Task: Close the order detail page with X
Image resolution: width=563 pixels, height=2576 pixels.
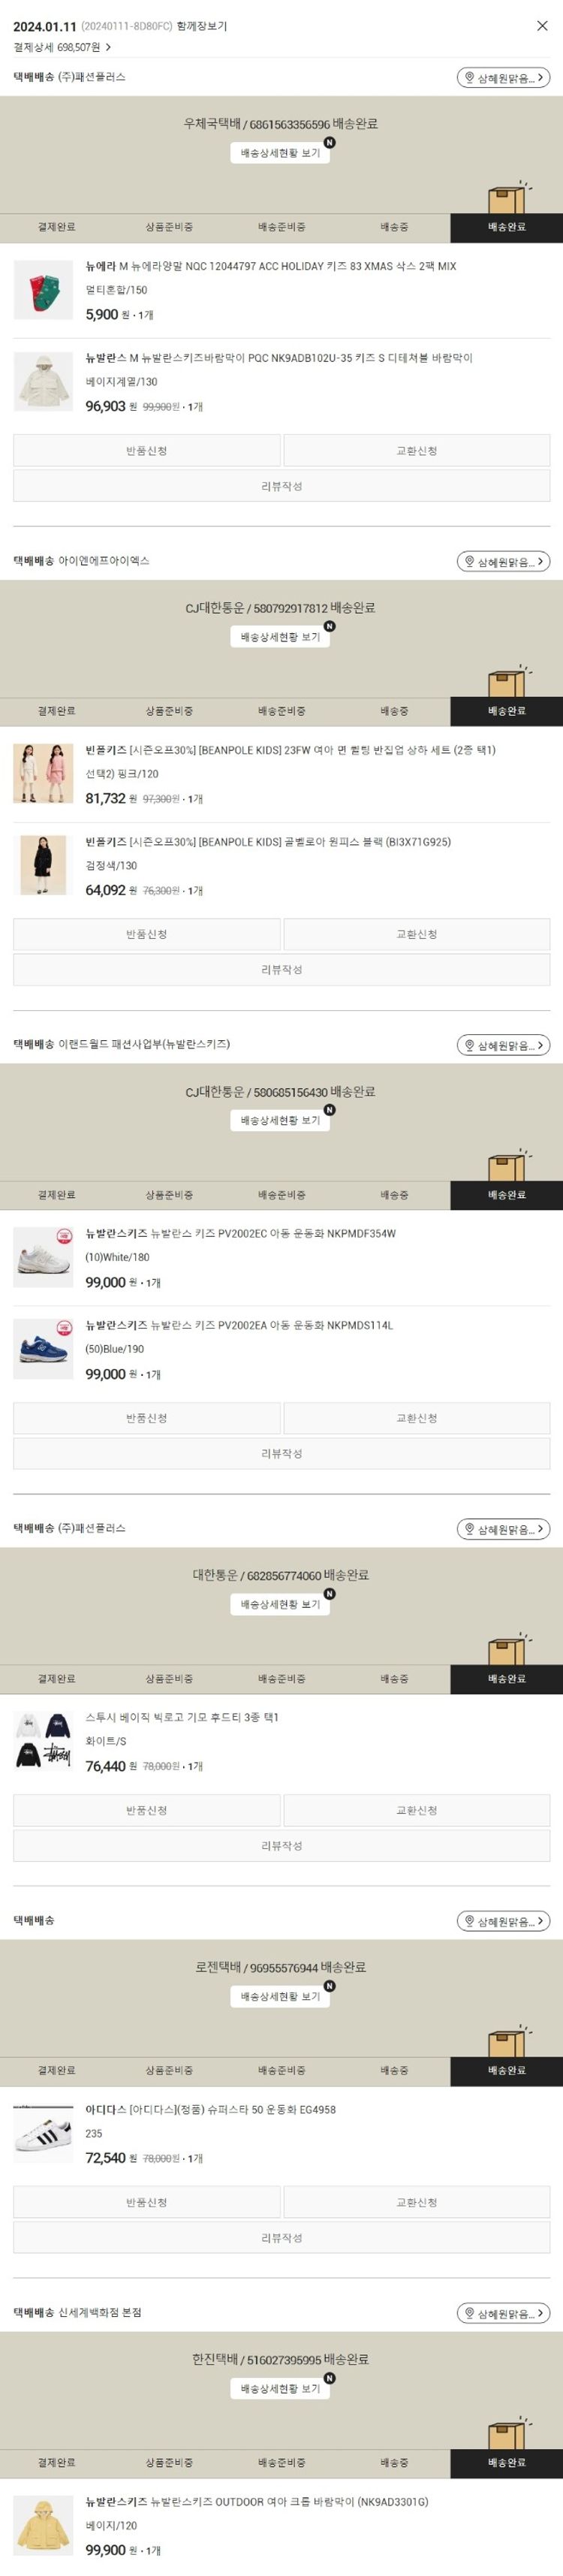Action: click(542, 26)
